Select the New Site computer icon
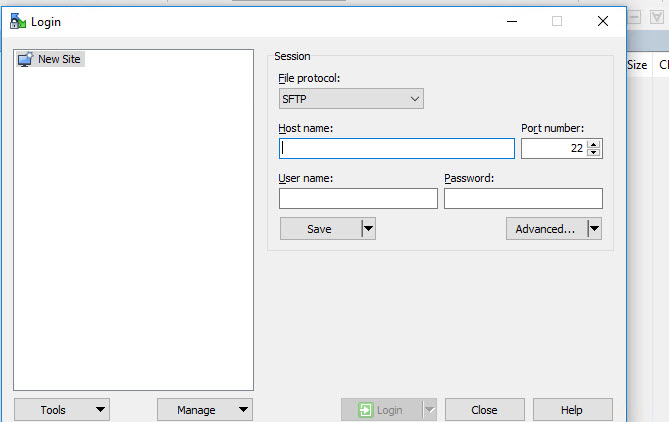 click(x=26, y=59)
